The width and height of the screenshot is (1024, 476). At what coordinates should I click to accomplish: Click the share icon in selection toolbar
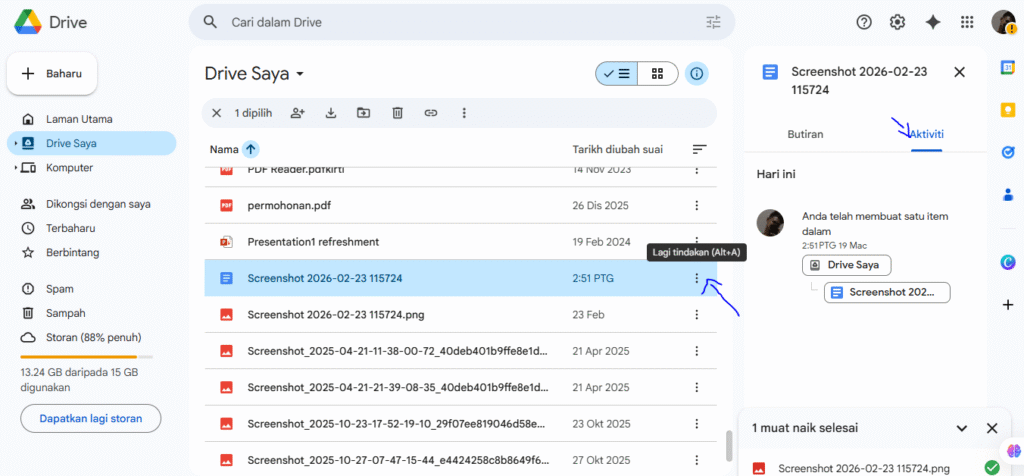[297, 113]
